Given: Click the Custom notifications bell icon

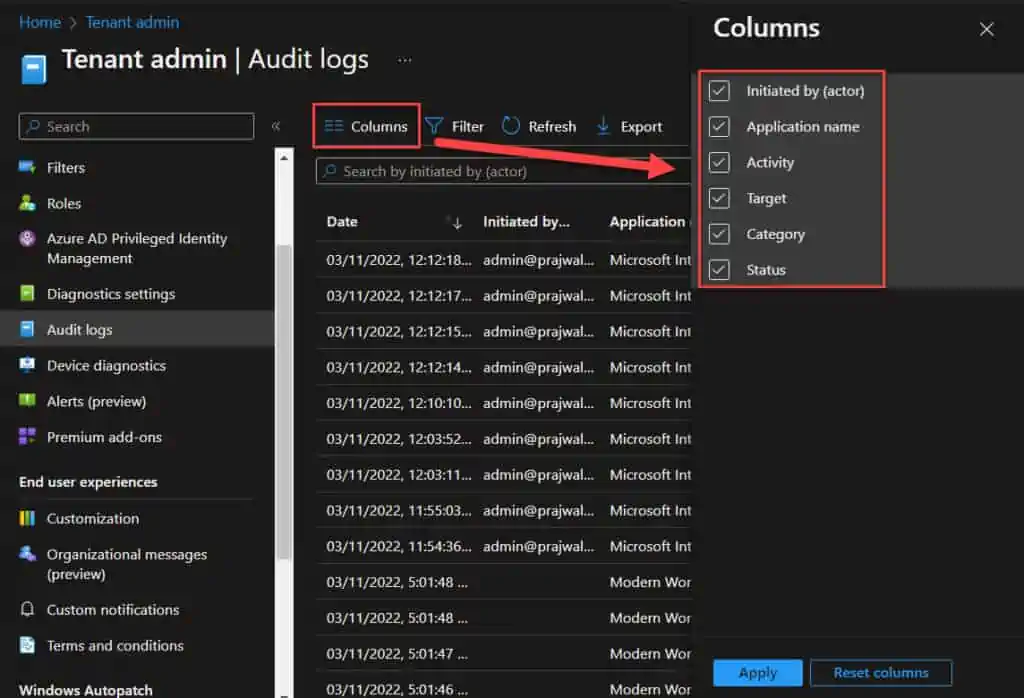Looking at the screenshot, I should [27, 609].
